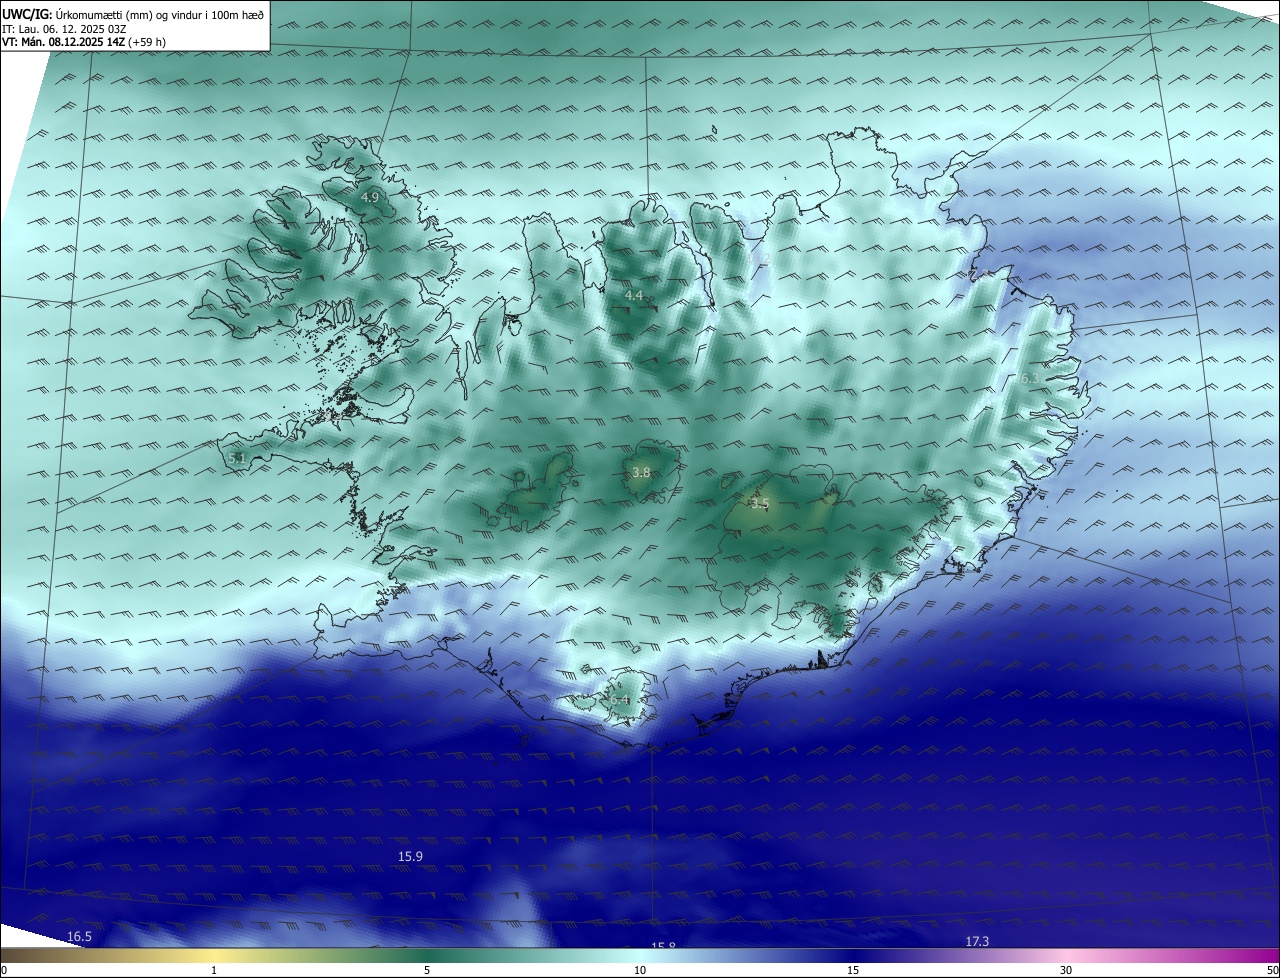Click the 15.9 value over the southern ocean
This screenshot has height=978, width=1280.
(x=410, y=857)
